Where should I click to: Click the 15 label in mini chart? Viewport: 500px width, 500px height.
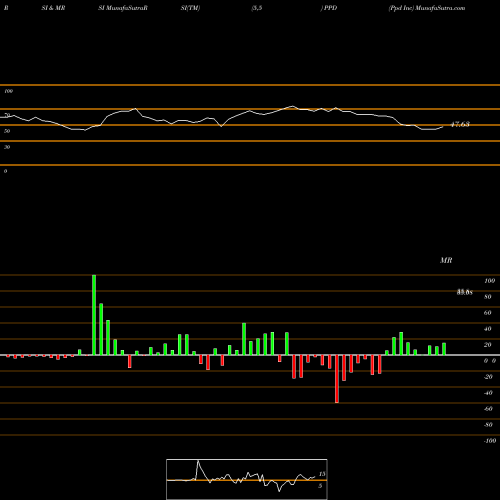click(x=322, y=474)
